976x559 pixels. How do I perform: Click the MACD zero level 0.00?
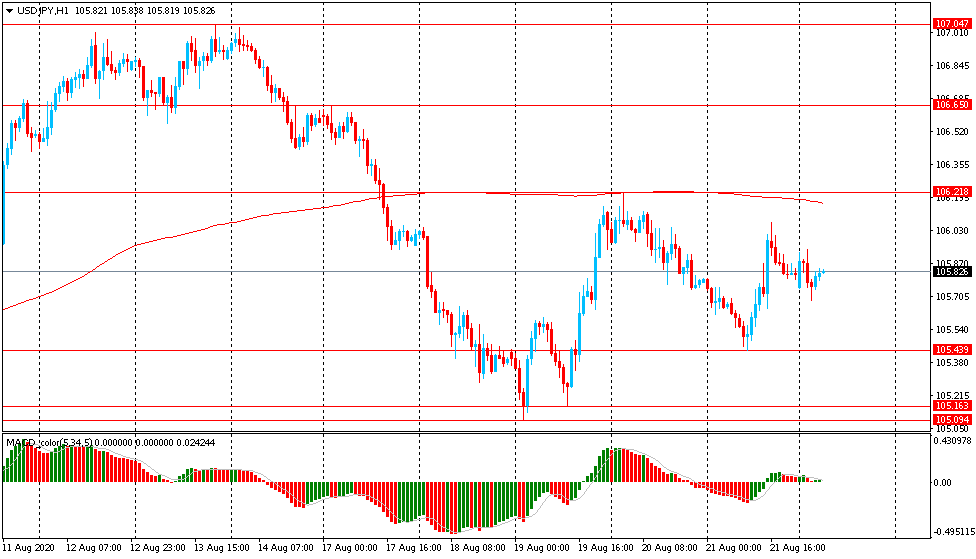coord(942,482)
